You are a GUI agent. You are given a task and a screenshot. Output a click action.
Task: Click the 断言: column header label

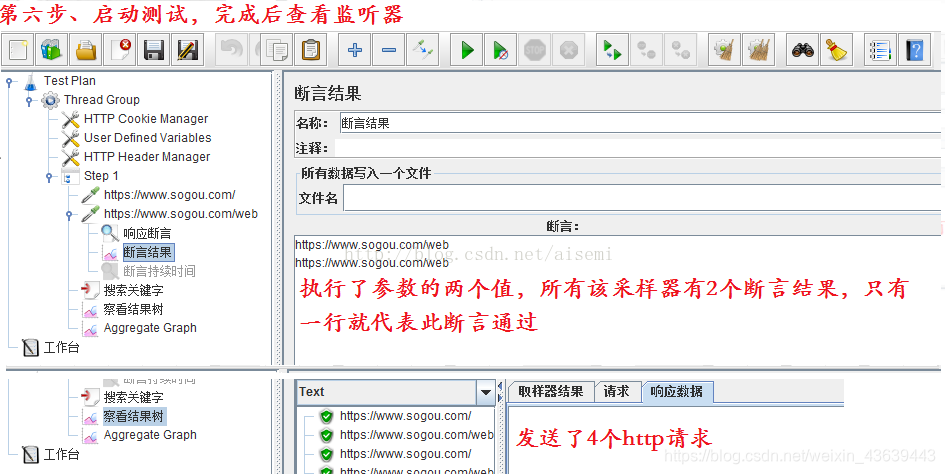pos(562,227)
